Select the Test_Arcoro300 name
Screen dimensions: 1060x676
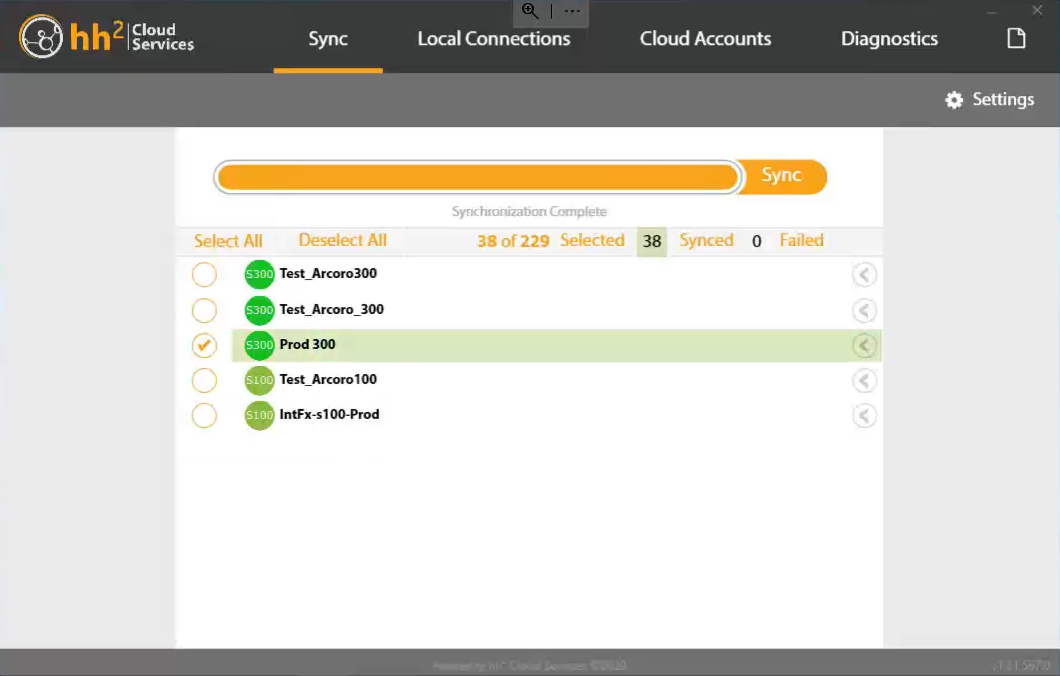pos(328,273)
